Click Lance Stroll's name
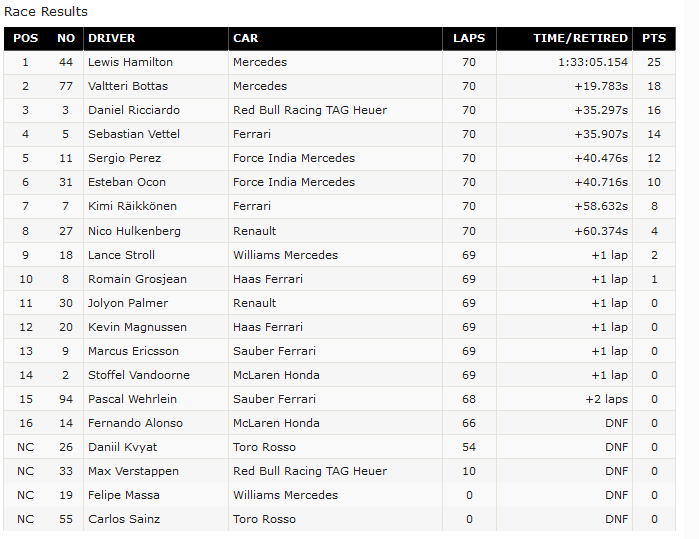 coord(121,255)
